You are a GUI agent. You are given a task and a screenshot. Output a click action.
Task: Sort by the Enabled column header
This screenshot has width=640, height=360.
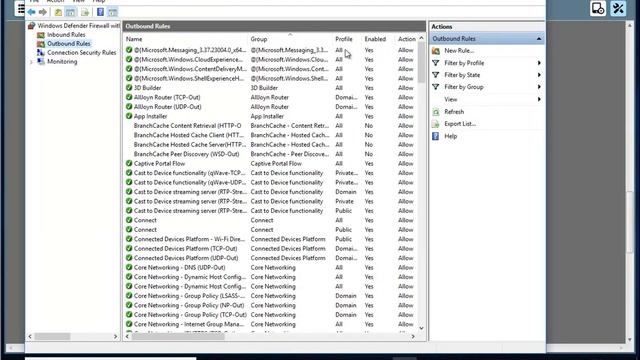click(x=375, y=39)
